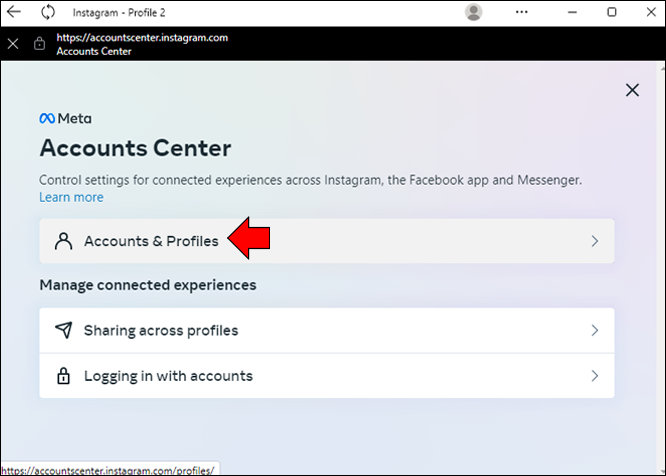Click the lock icon beside Logging in
Image resolution: width=666 pixels, height=476 pixels.
tap(63, 376)
